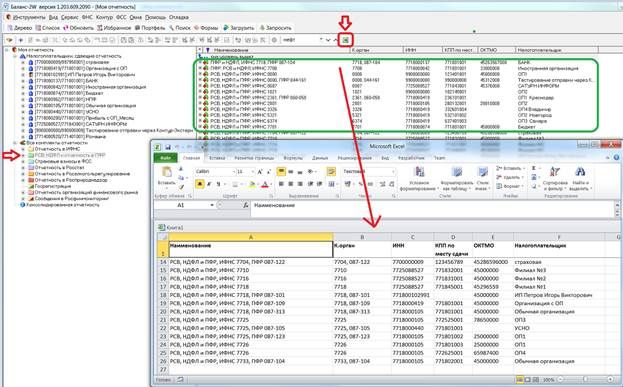This screenshot has height=387, width=623.
Task: Open the Отладка menu
Action: pos(179,17)
